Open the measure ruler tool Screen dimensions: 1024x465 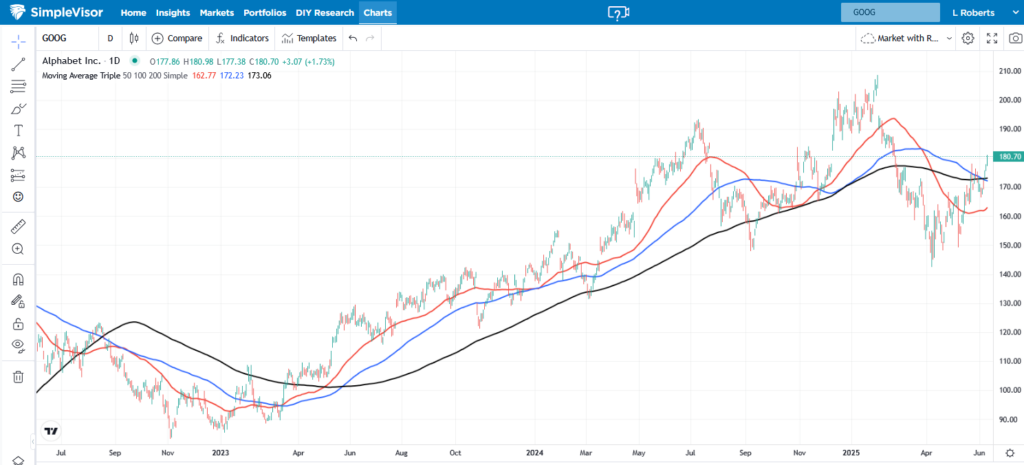click(18, 227)
